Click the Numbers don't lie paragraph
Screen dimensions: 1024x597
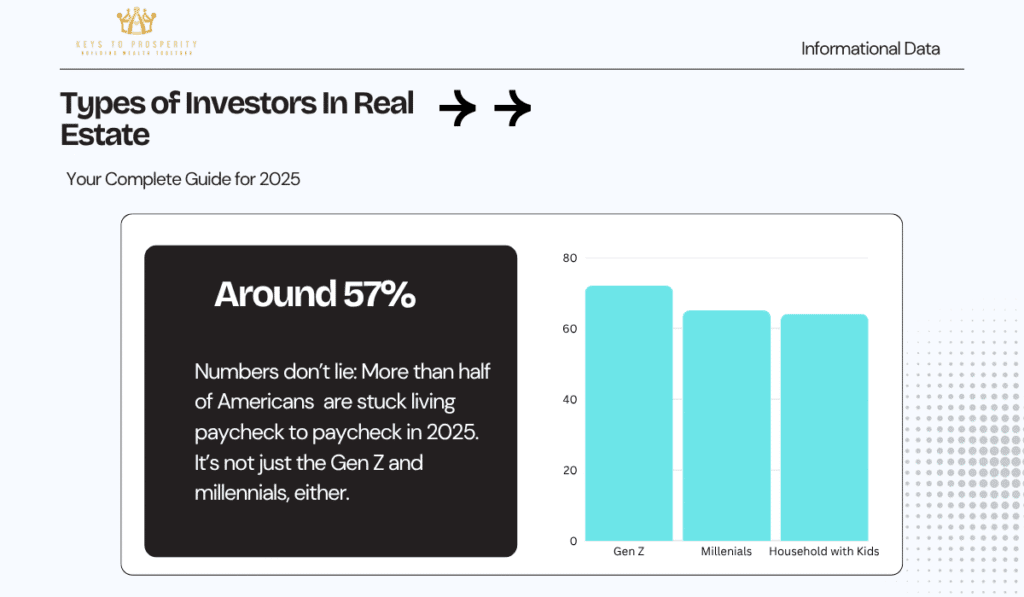[342, 432]
